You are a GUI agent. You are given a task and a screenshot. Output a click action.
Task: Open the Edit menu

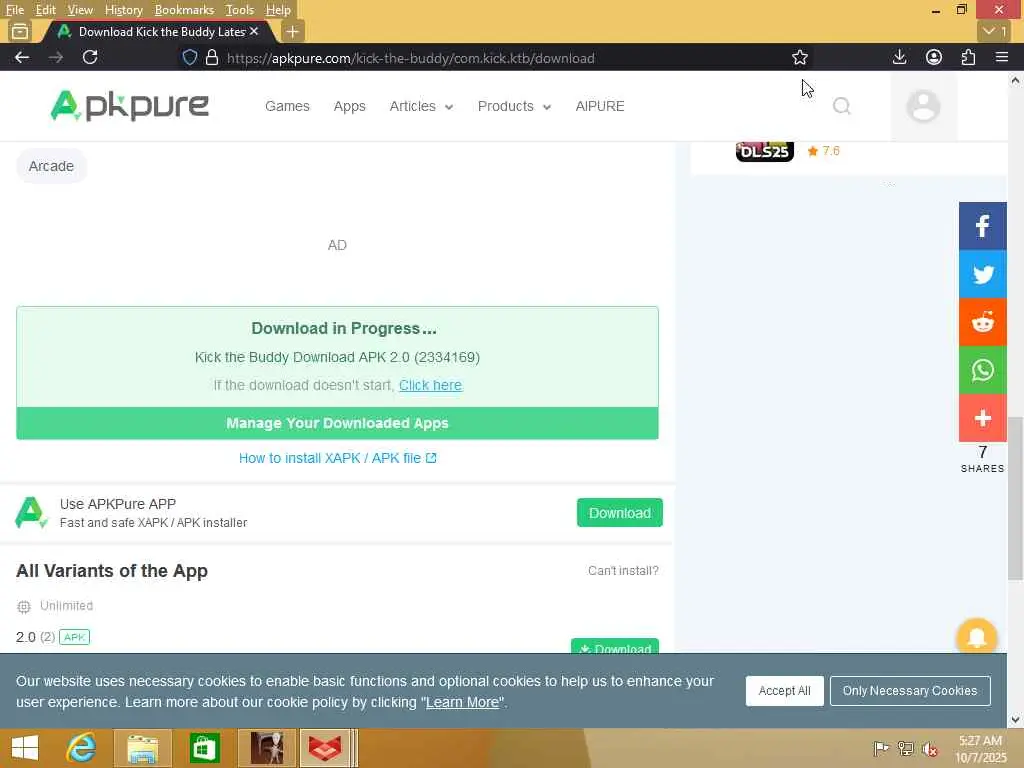pos(45,10)
